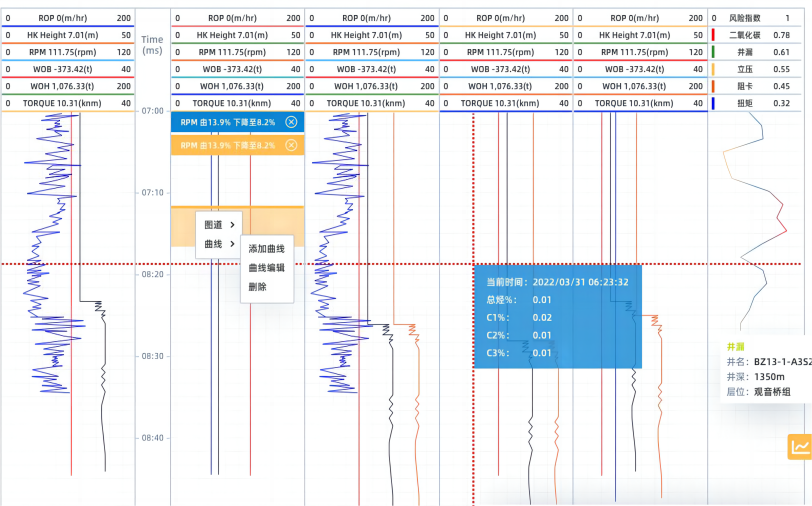Dismiss the orange RPM alert banner
The image size is (812, 506).
291,145
